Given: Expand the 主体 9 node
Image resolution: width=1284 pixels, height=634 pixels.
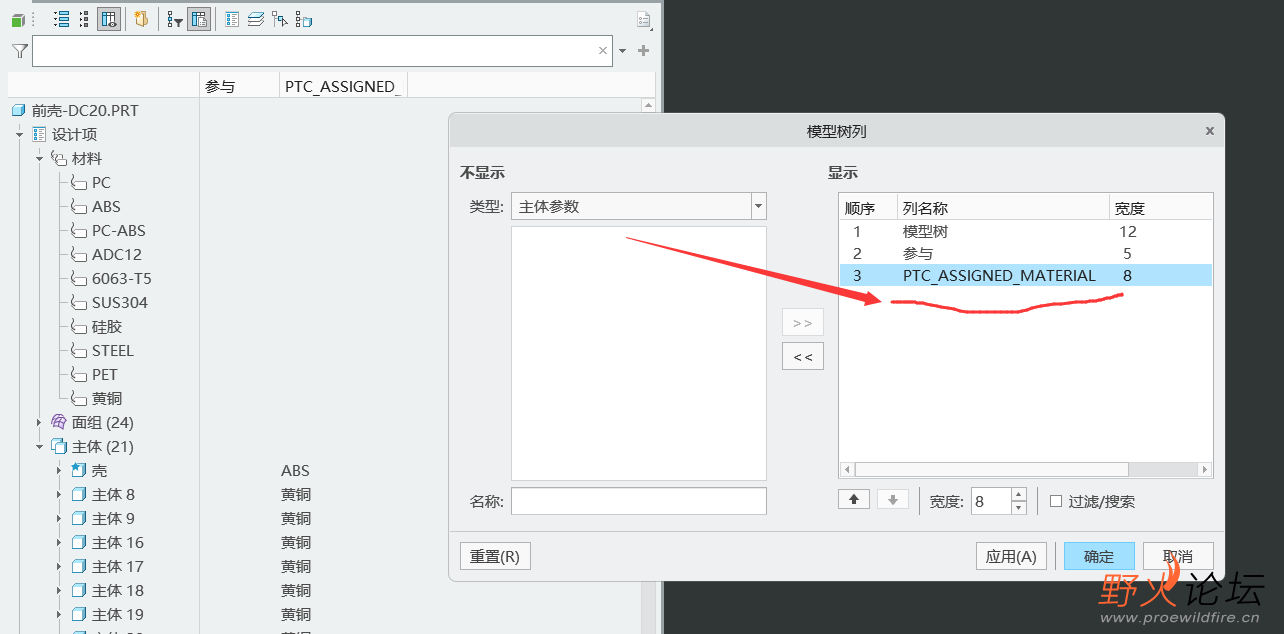Looking at the screenshot, I should 59,519.
